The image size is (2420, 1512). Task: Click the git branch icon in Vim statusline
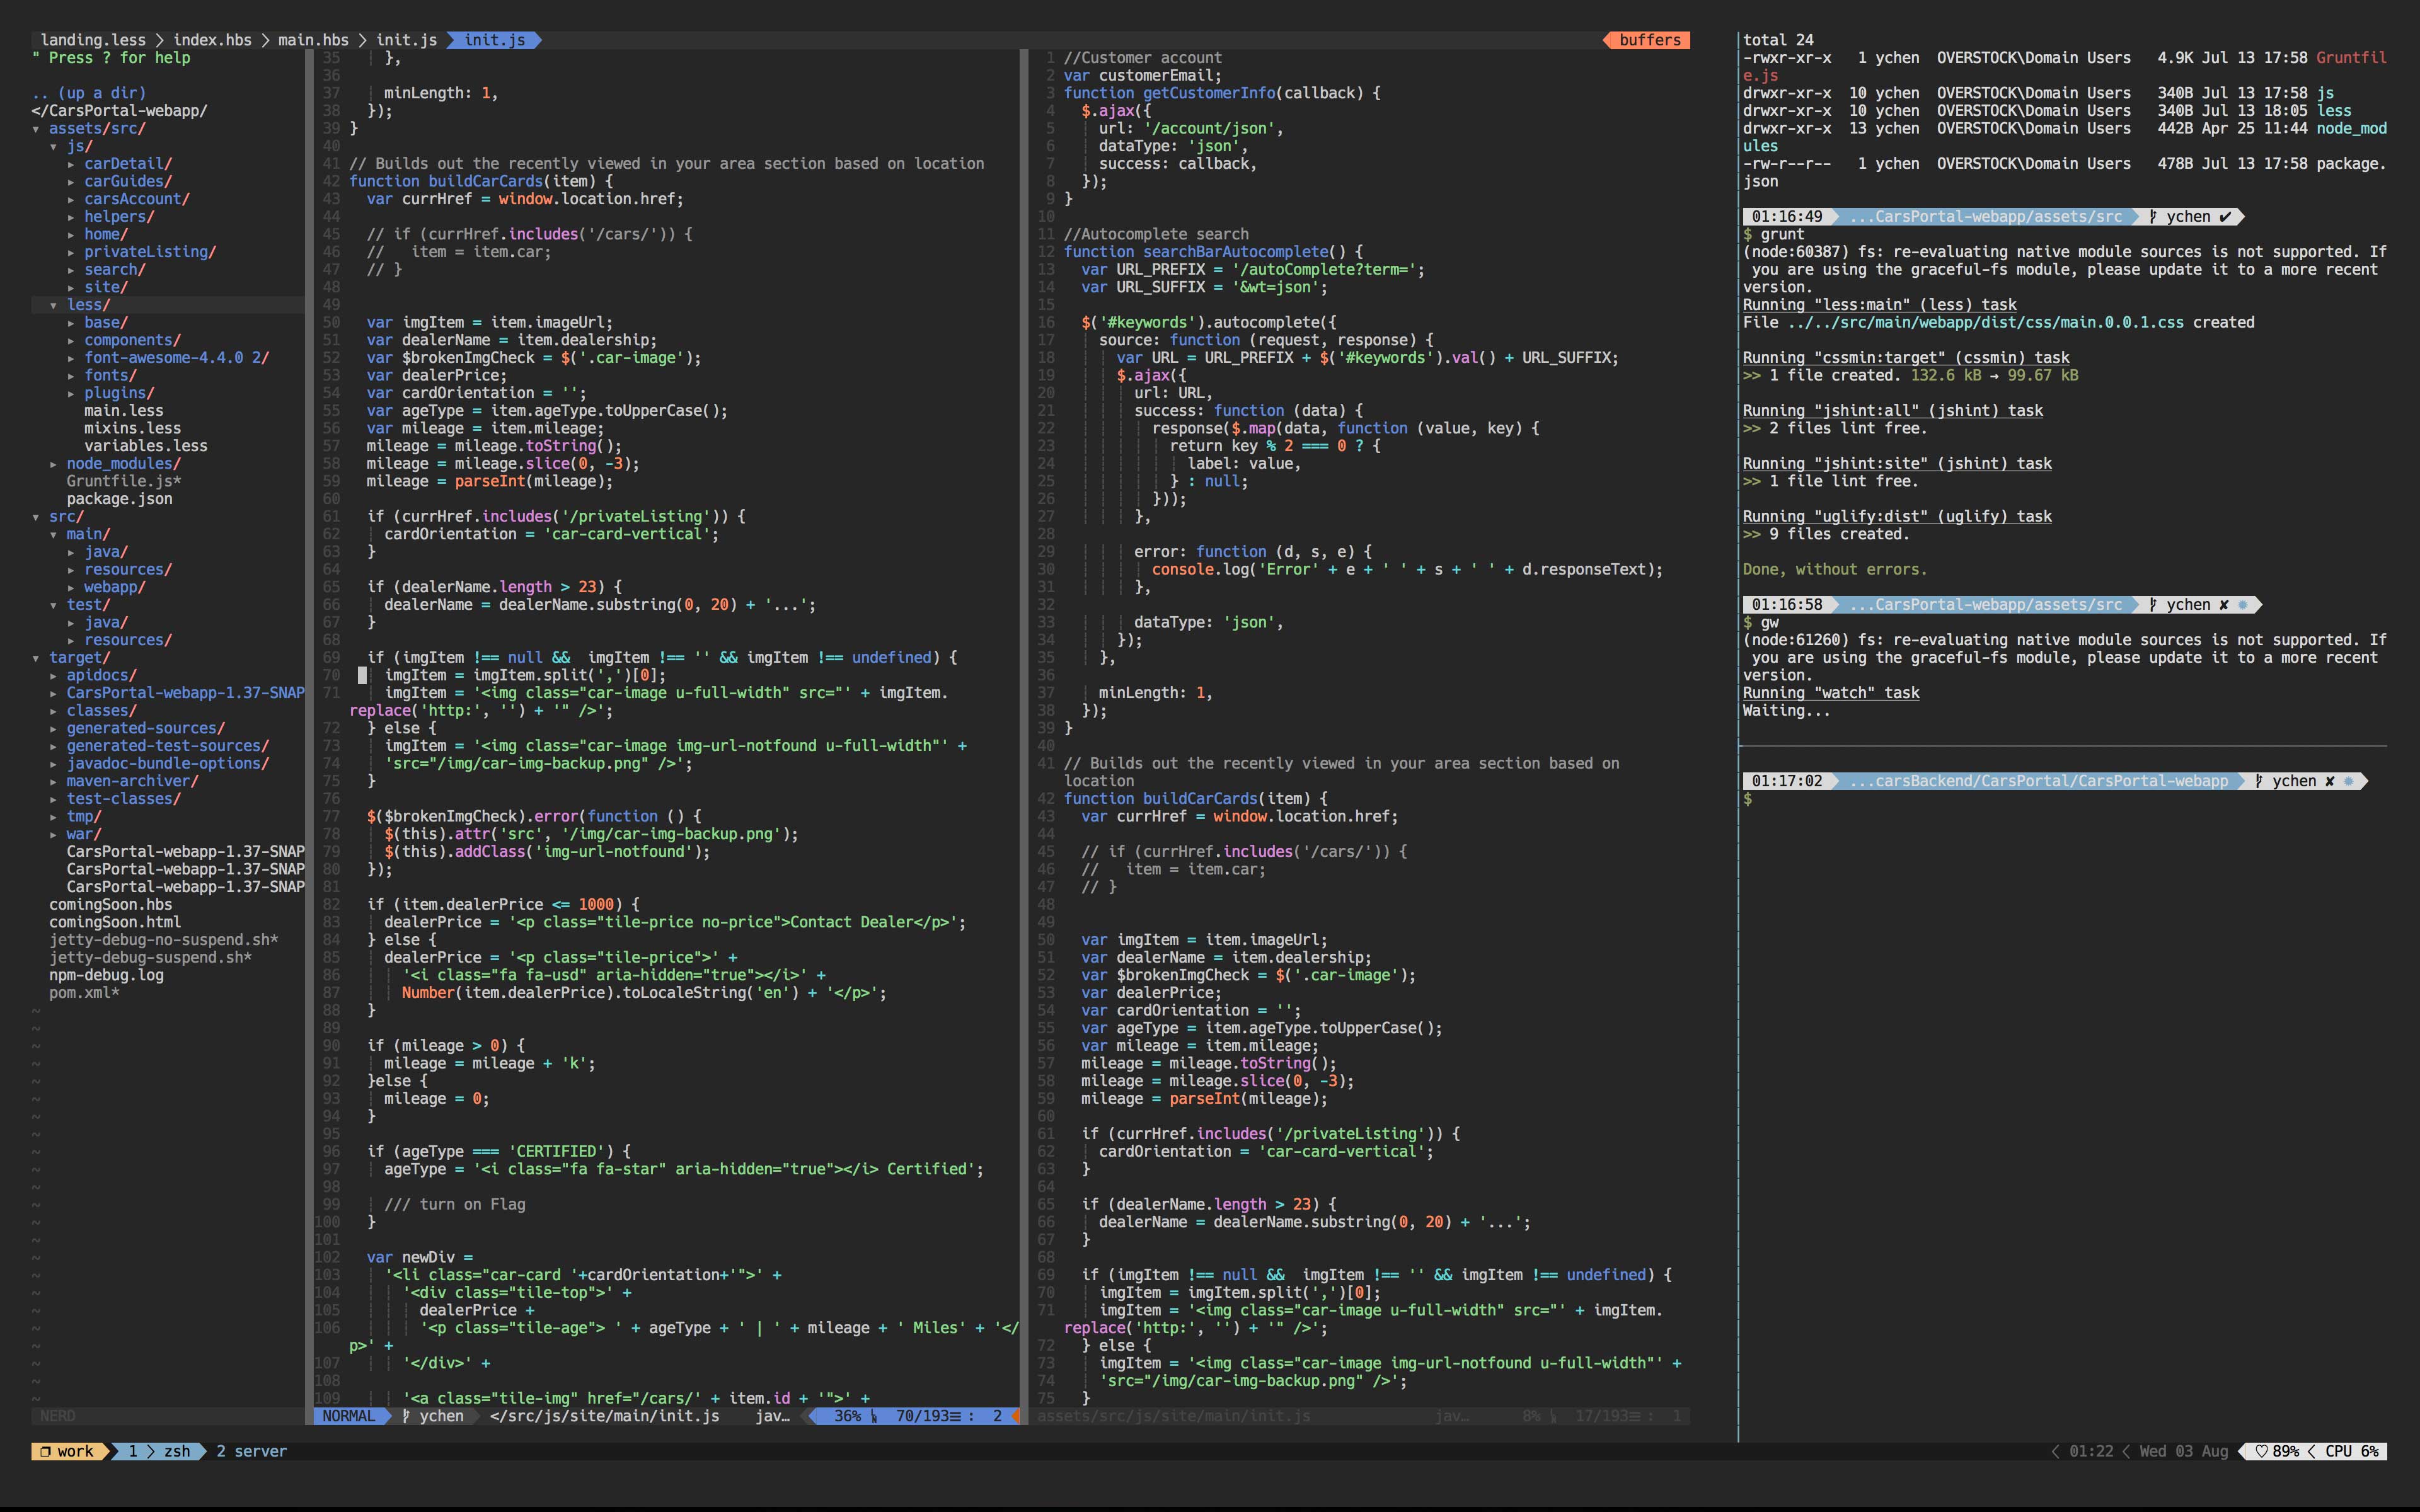406,1416
